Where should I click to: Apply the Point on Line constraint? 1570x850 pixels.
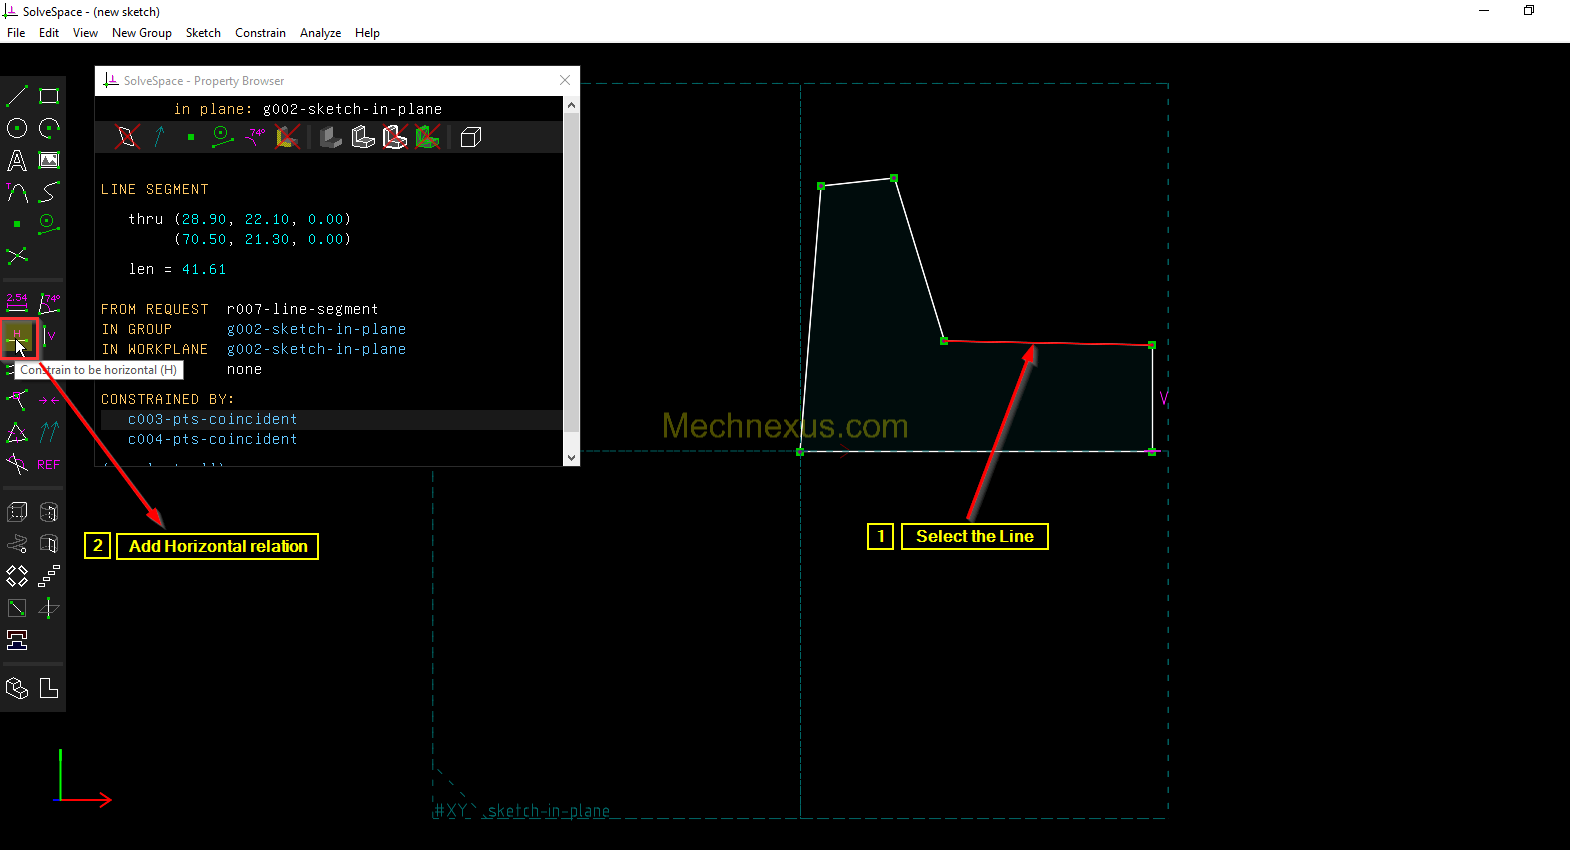point(17,400)
